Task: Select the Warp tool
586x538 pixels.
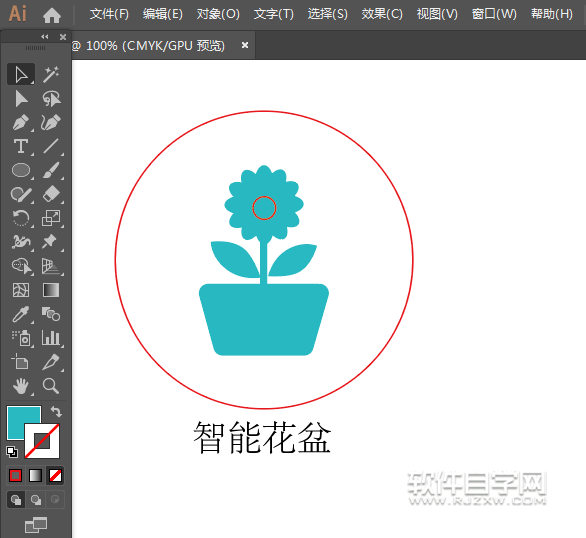Action: [x=21, y=242]
